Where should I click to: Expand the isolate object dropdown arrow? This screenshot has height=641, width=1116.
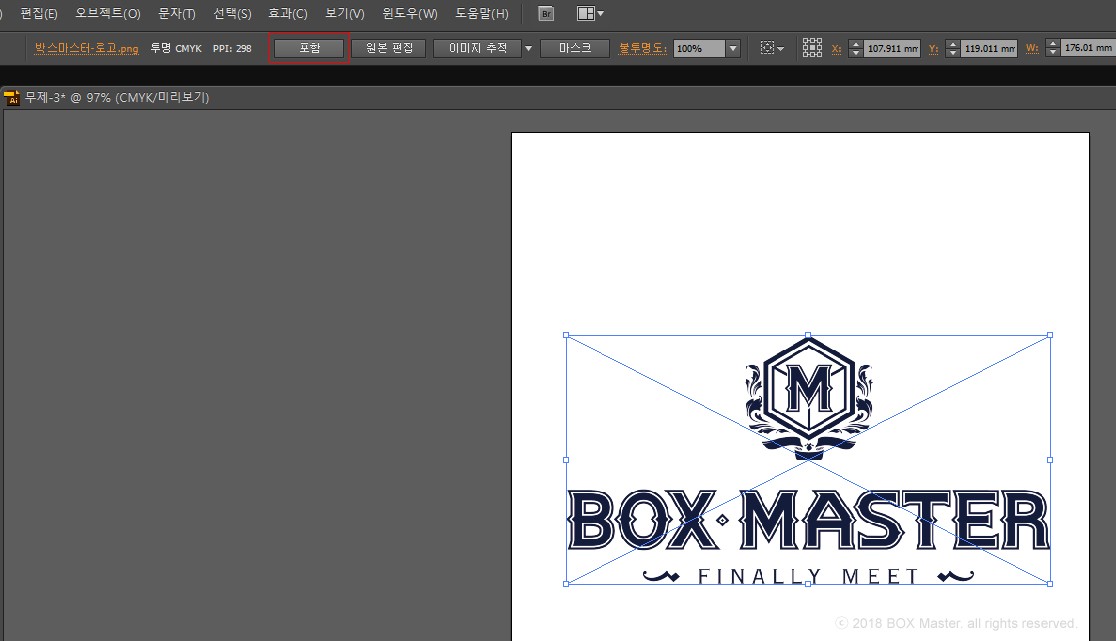click(781, 48)
